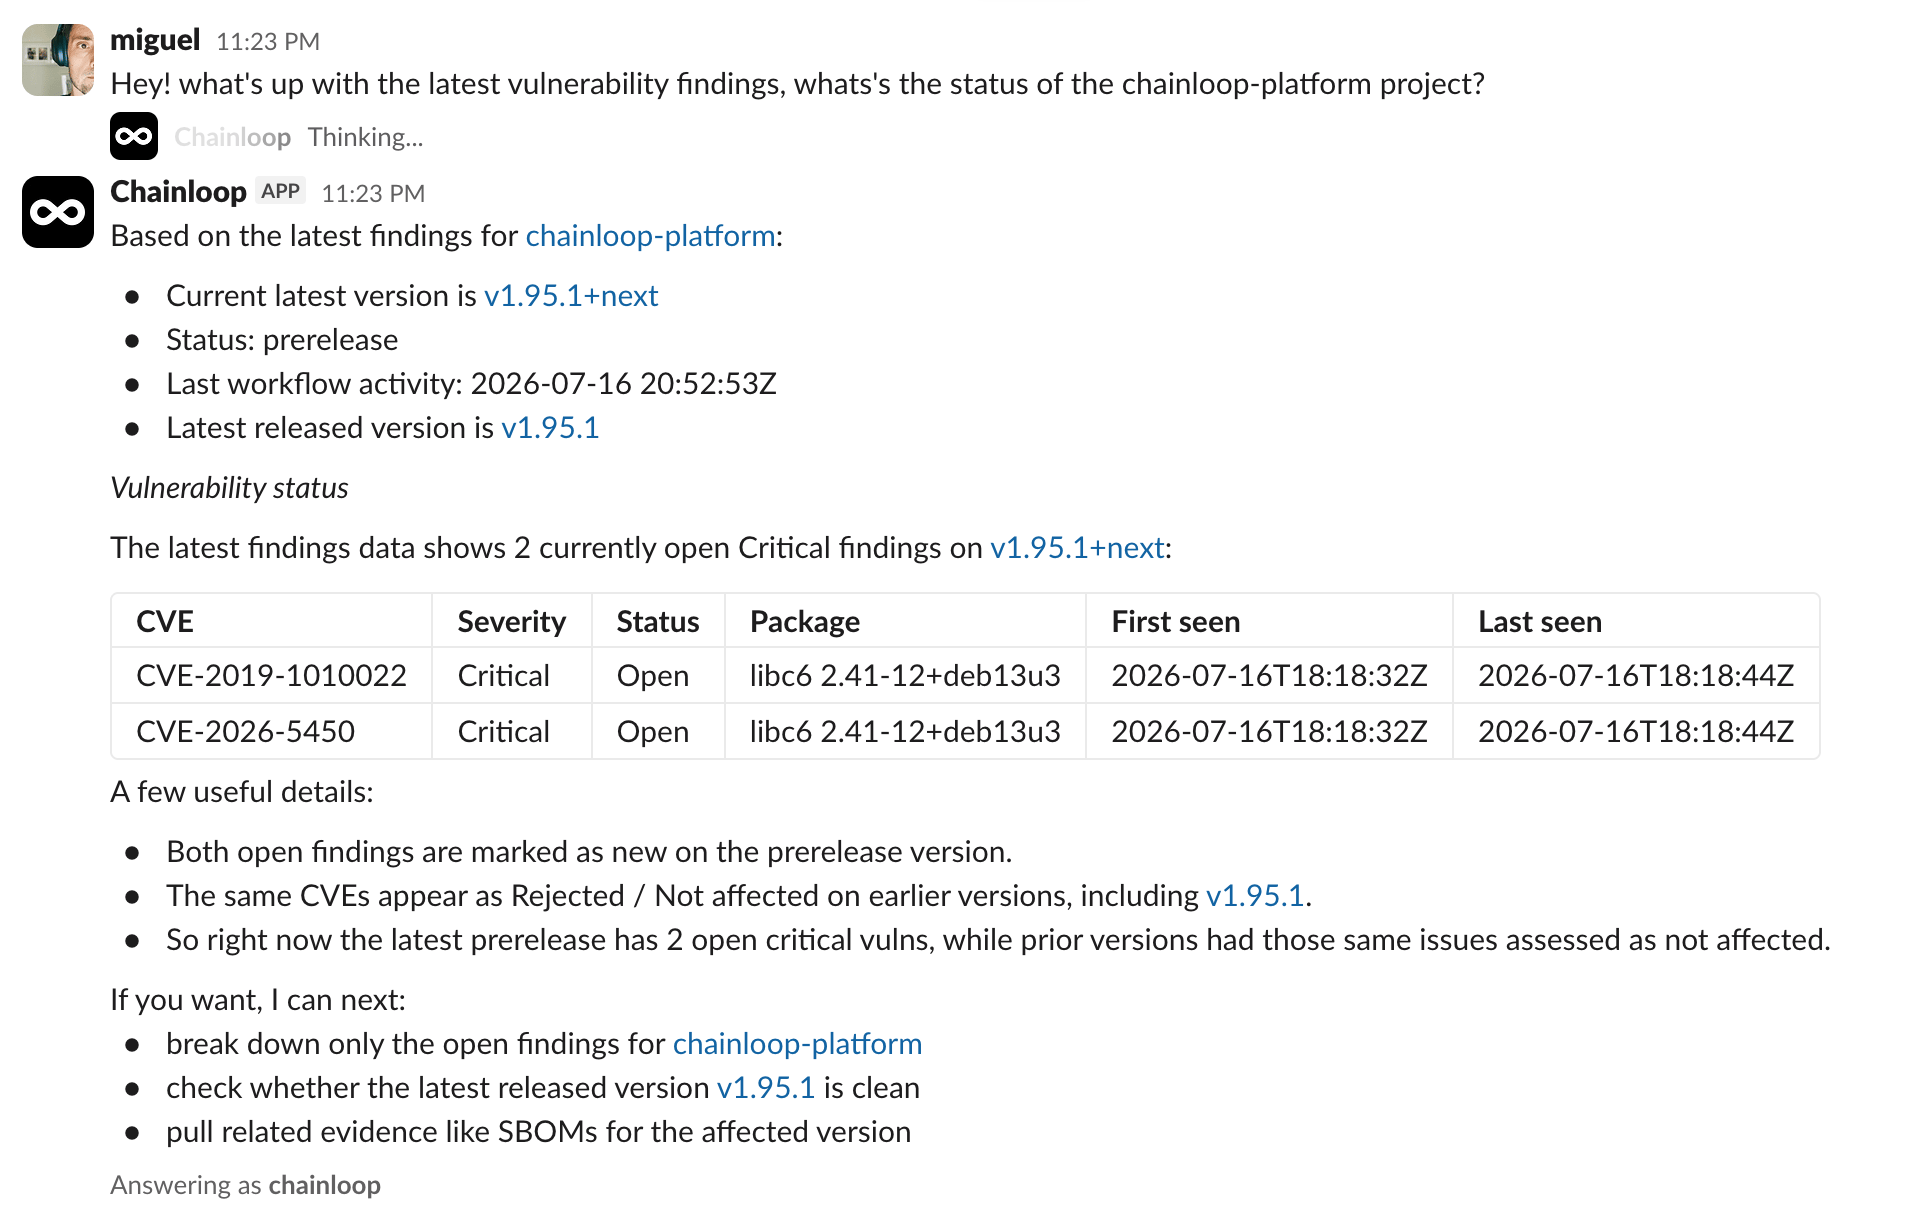Click the CVE-2026-5450 table cell
The height and width of the screenshot is (1214, 1928).
point(272,732)
